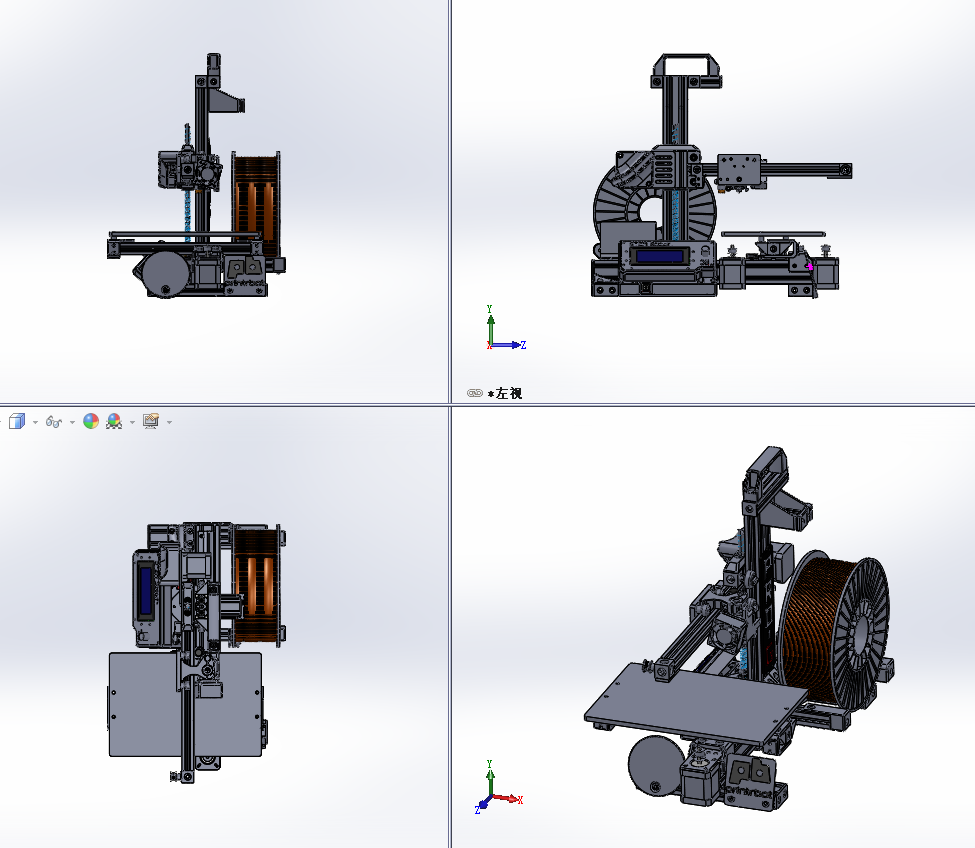This screenshot has height=848, width=975.
Task: Expand the Display Style dropdown arrow
Action: click(x=35, y=422)
